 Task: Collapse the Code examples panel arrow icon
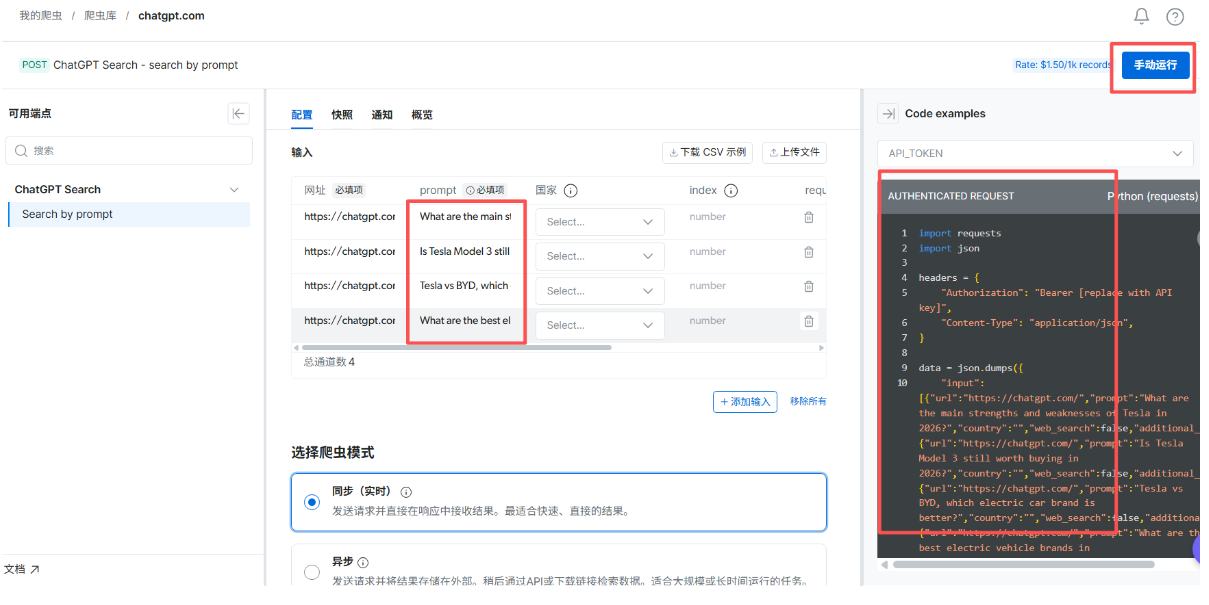(887, 113)
